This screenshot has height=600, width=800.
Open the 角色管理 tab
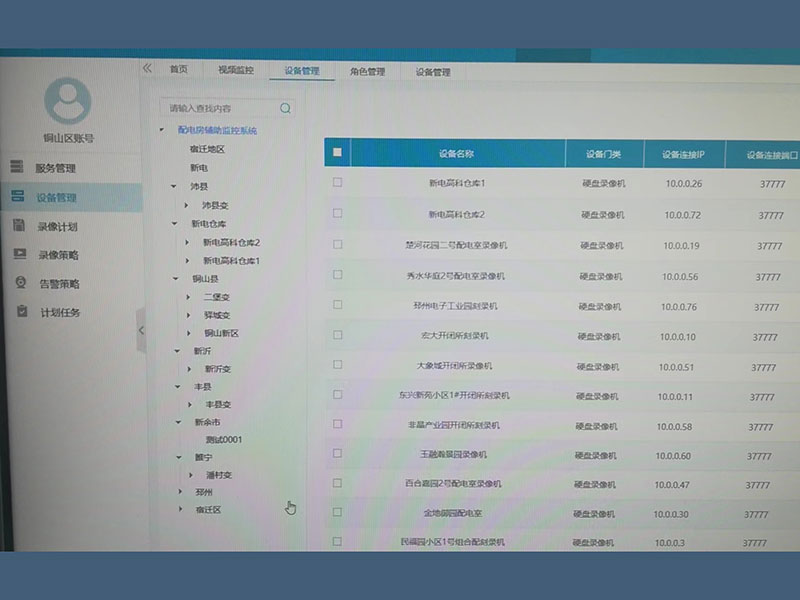(x=367, y=72)
